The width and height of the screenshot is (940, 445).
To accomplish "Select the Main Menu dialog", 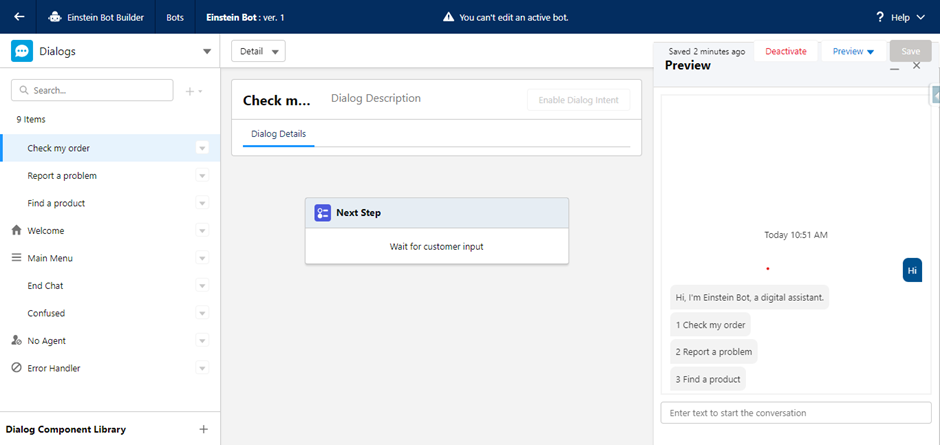I will click(110, 258).
